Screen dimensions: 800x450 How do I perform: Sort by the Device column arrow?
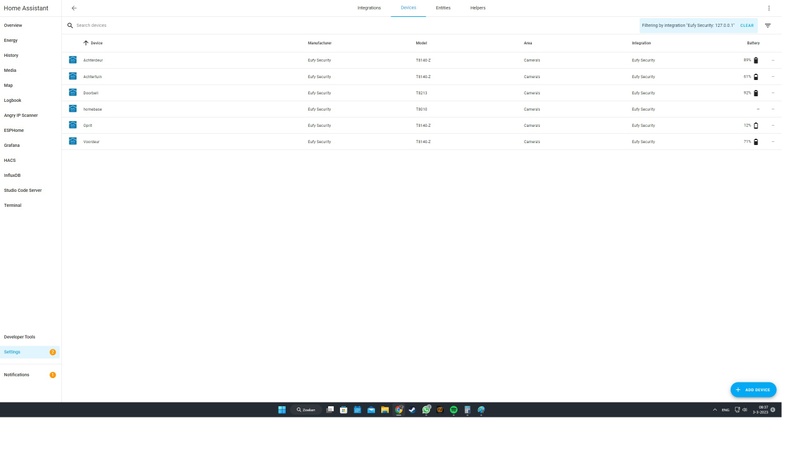[x=86, y=43]
